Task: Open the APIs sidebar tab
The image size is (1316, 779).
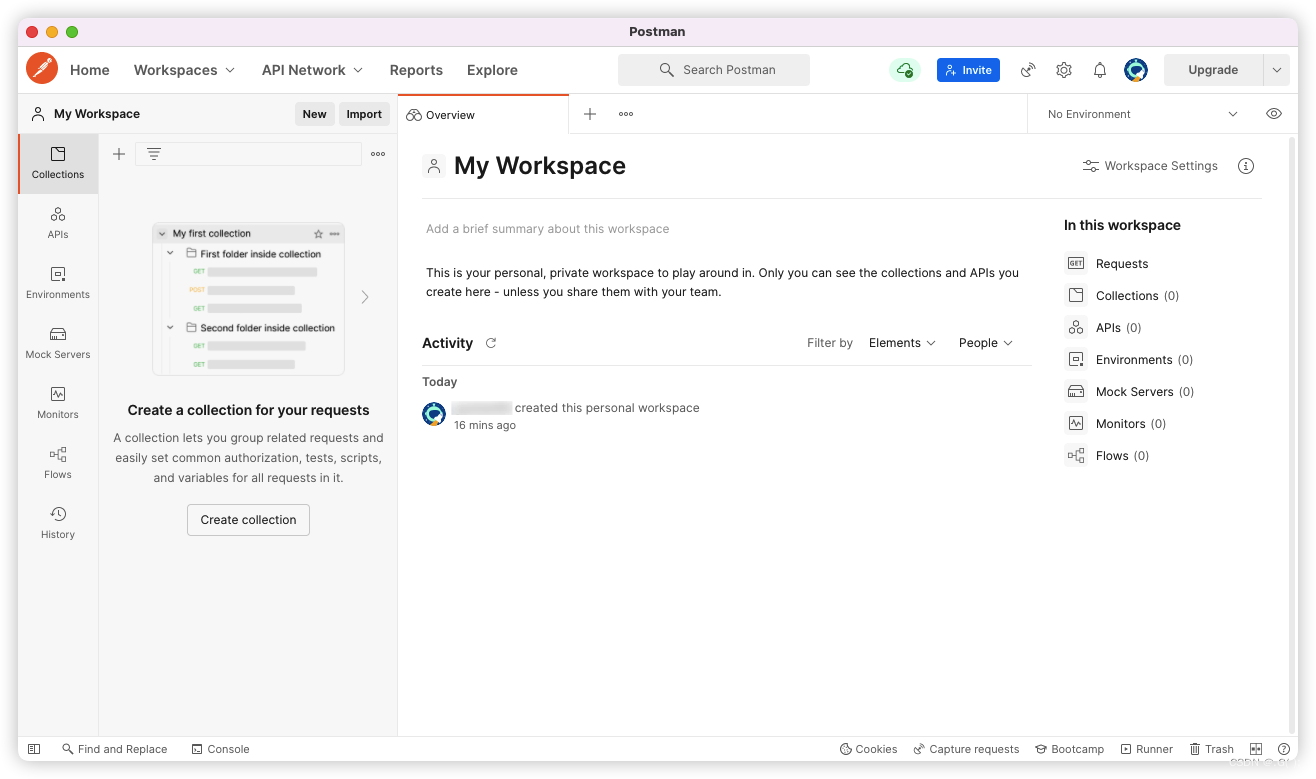Action: tap(58, 223)
